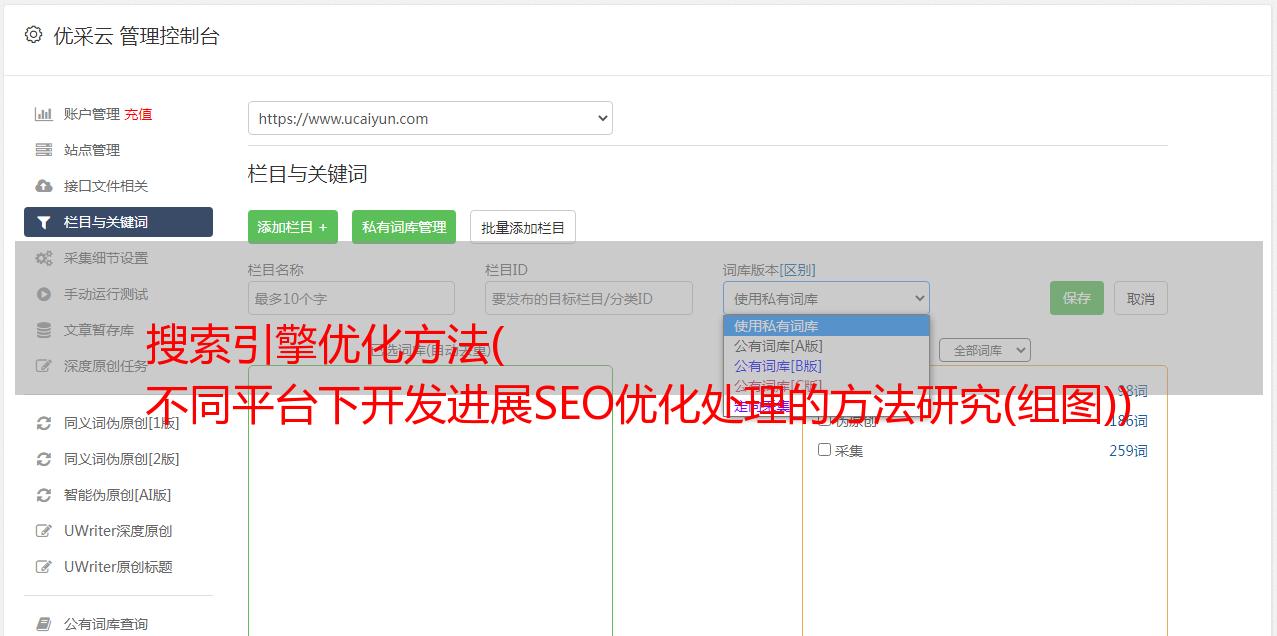Click the 批量添加栏目 button

pos(523,227)
